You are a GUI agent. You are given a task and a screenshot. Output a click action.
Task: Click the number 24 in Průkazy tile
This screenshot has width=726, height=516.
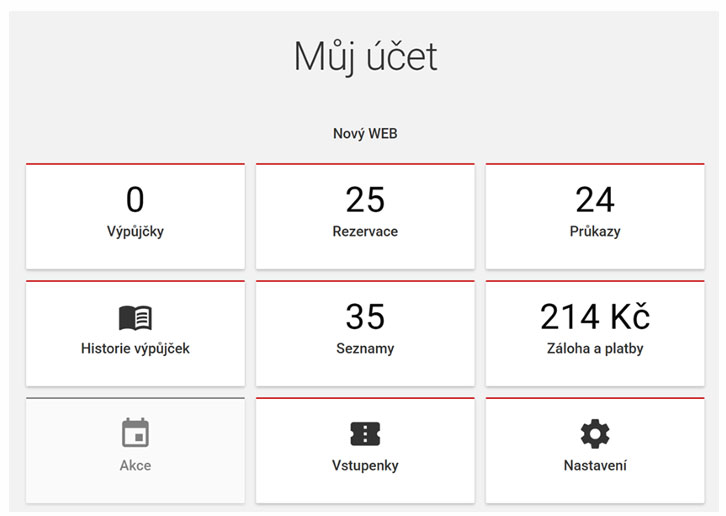click(595, 200)
